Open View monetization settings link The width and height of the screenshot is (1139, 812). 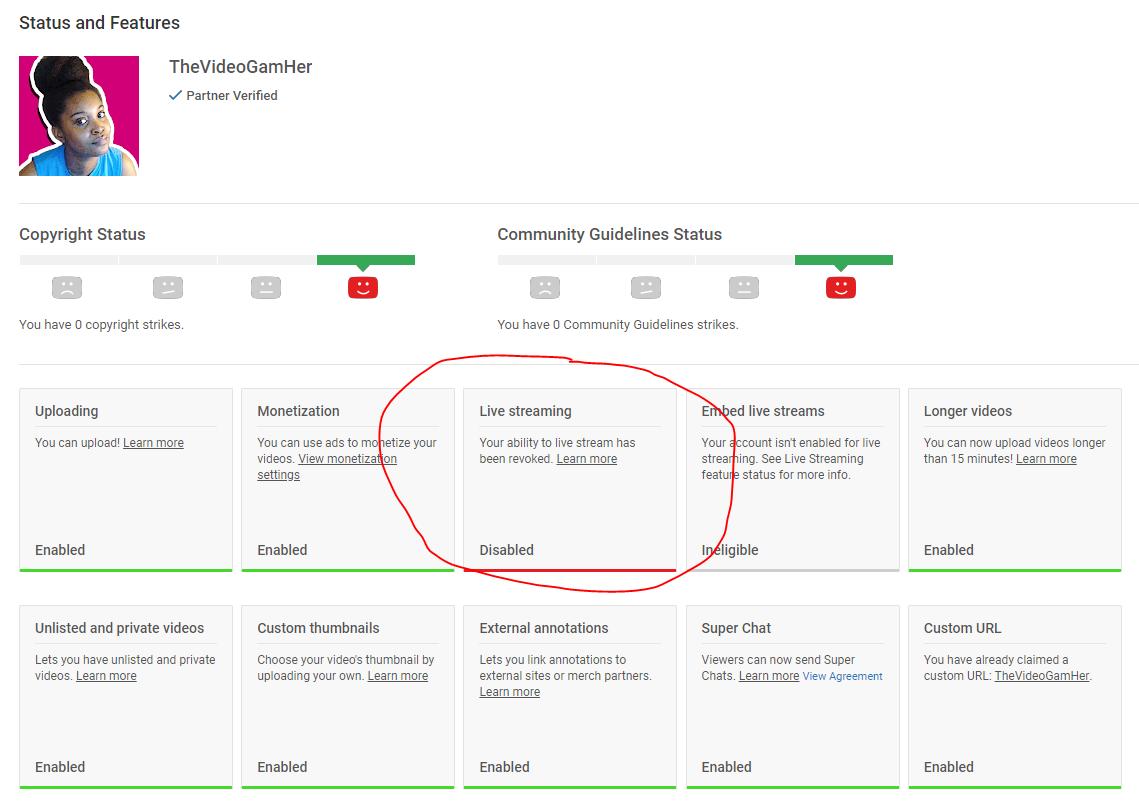pos(327,466)
